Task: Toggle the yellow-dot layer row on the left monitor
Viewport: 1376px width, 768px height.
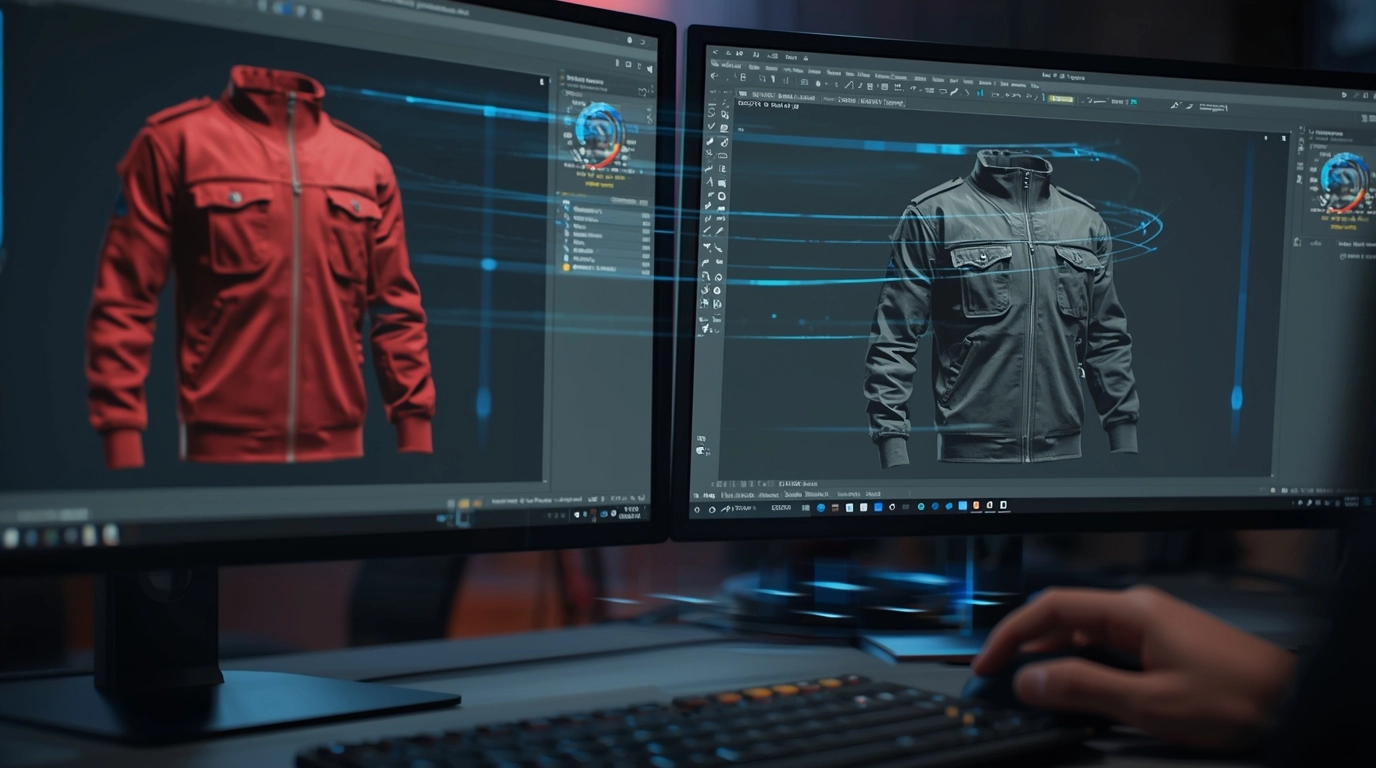Action: point(566,268)
